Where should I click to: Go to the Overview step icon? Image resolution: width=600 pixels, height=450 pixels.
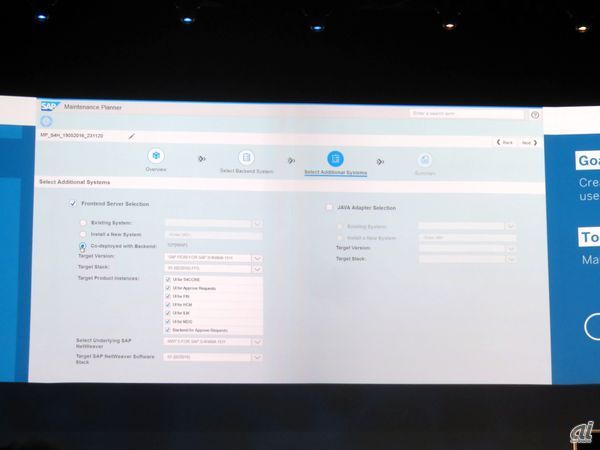coord(156,156)
